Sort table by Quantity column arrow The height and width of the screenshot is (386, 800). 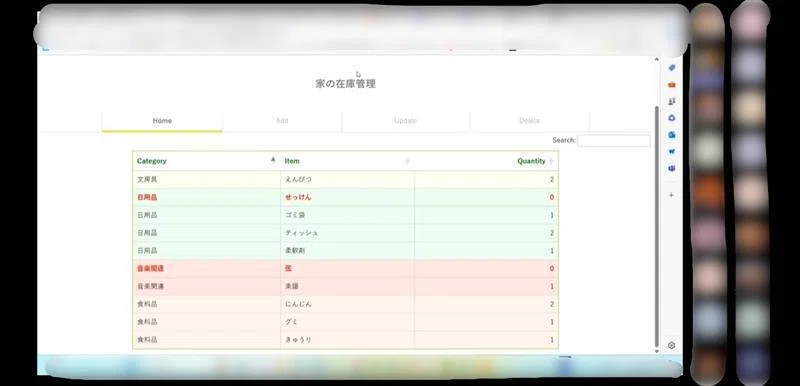click(x=551, y=161)
